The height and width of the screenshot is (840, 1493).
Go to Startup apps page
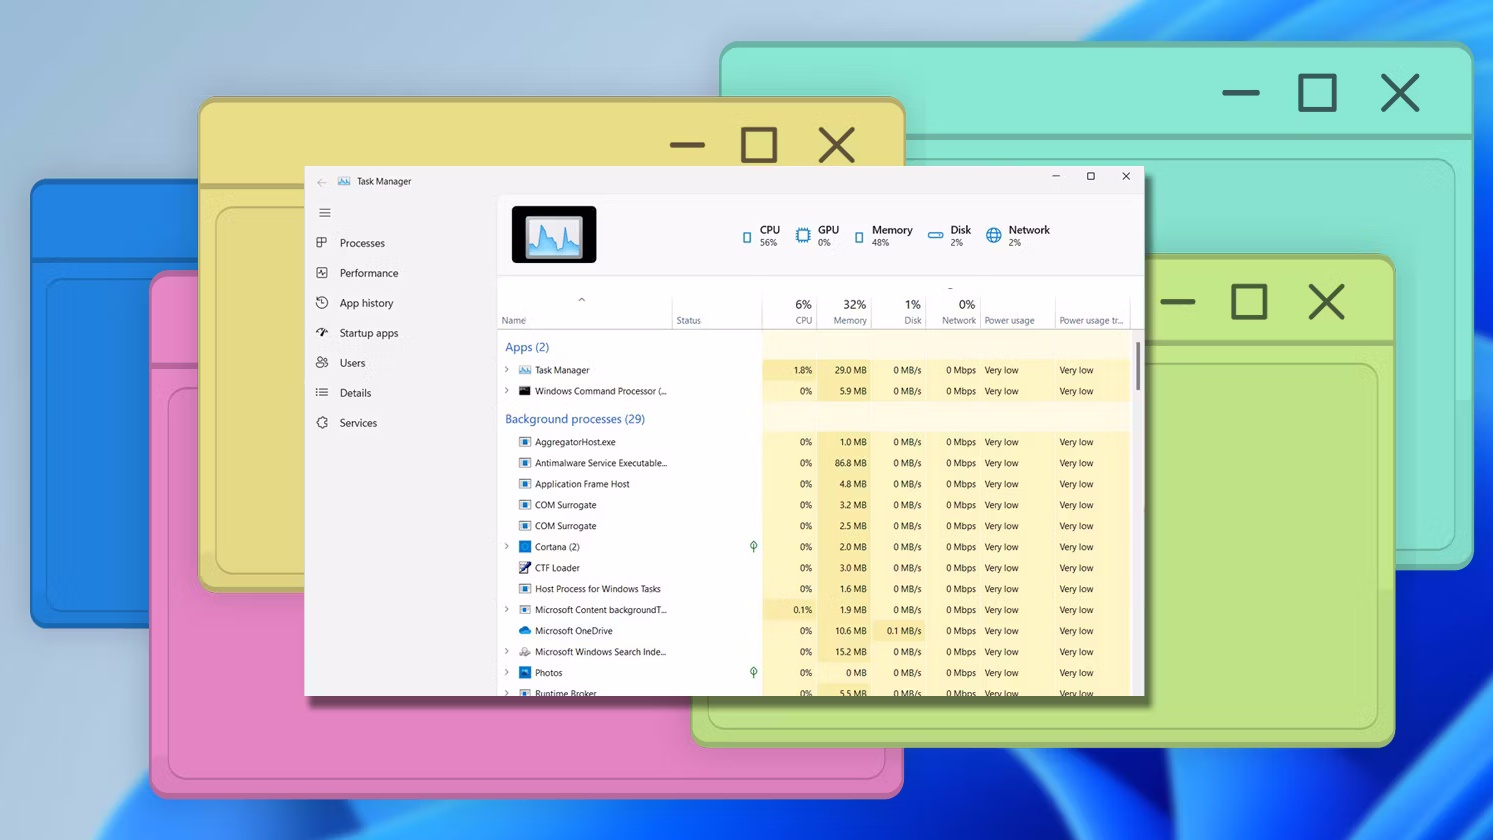[x=368, y=333]
